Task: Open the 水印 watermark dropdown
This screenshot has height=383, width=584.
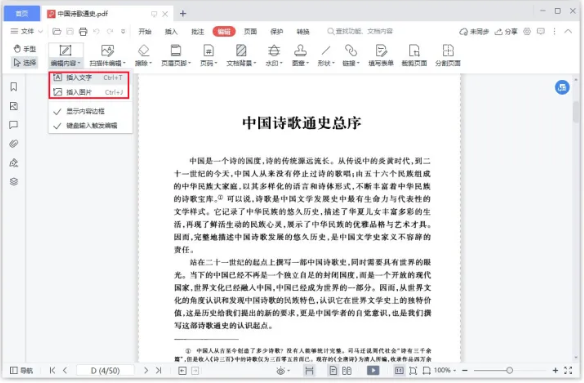Action: coord(274,55)
